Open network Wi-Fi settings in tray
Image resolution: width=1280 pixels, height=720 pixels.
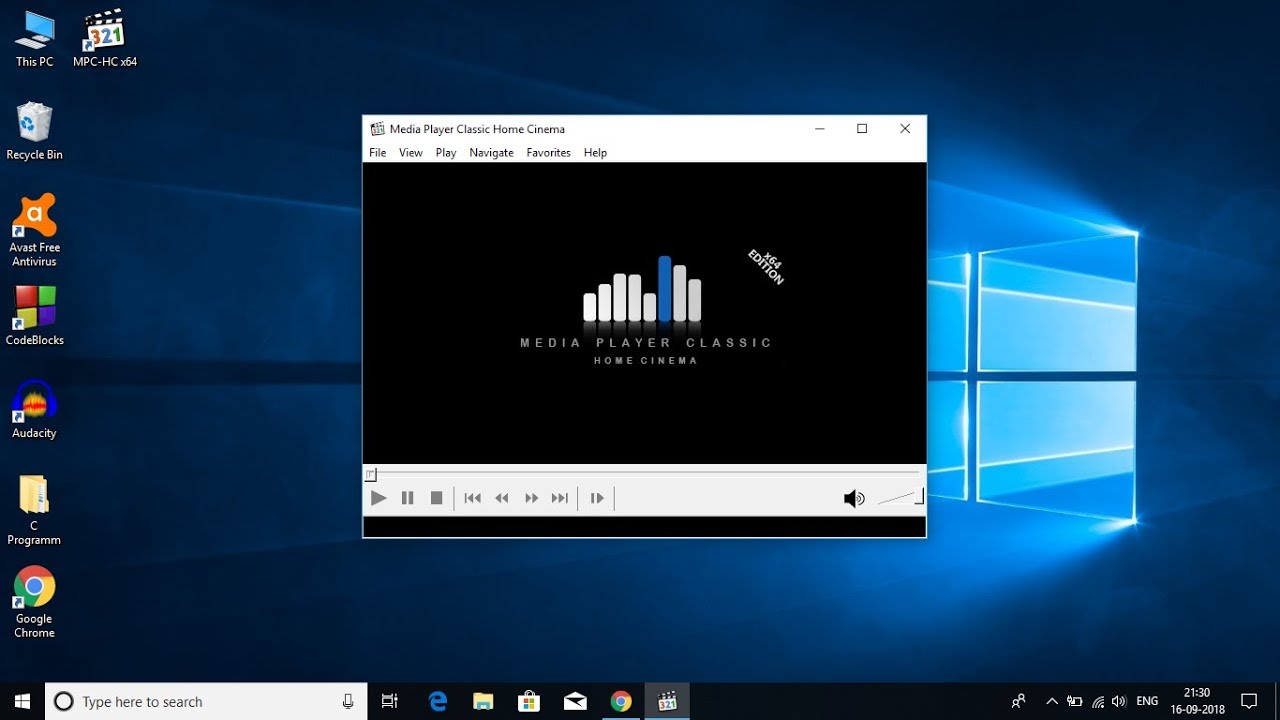click(1098, 701)
